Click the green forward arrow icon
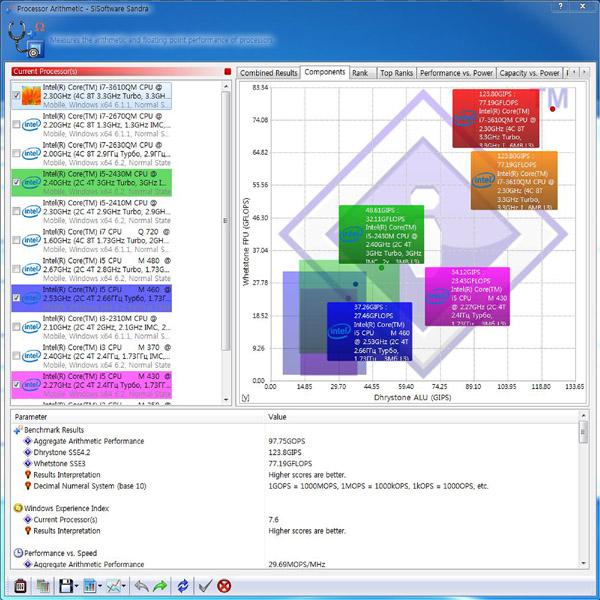This screenshot has width=600, height=600. click(x=160, y=586)
